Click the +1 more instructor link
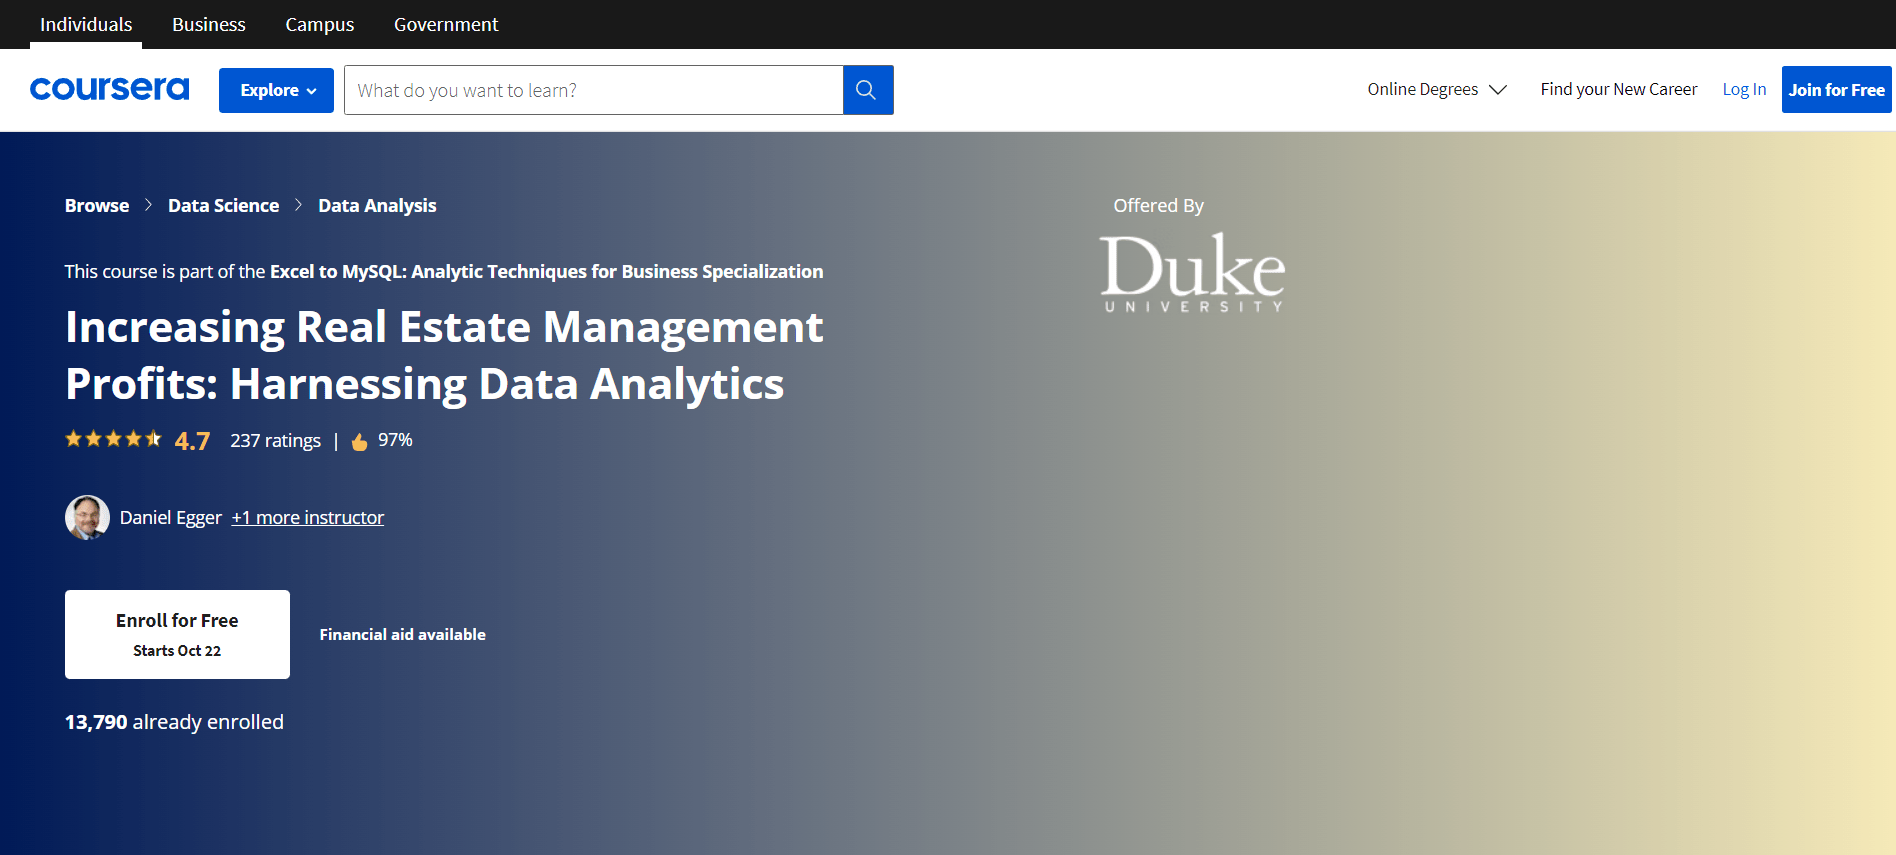 pos(307,517)
